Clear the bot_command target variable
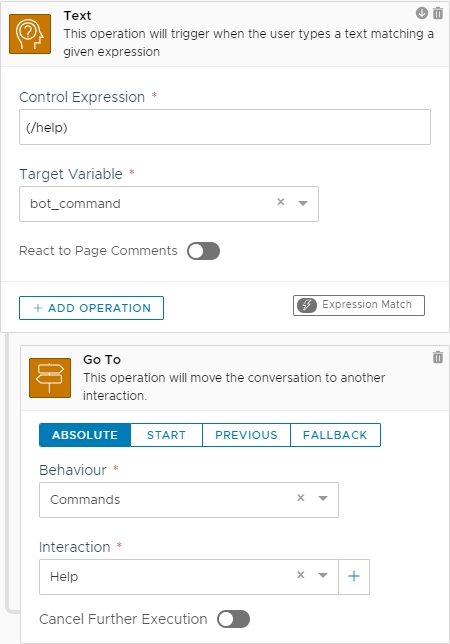Image resolution: width=450 pixels, height=644 pixels. pyautogui.click(x=281, y=202)
